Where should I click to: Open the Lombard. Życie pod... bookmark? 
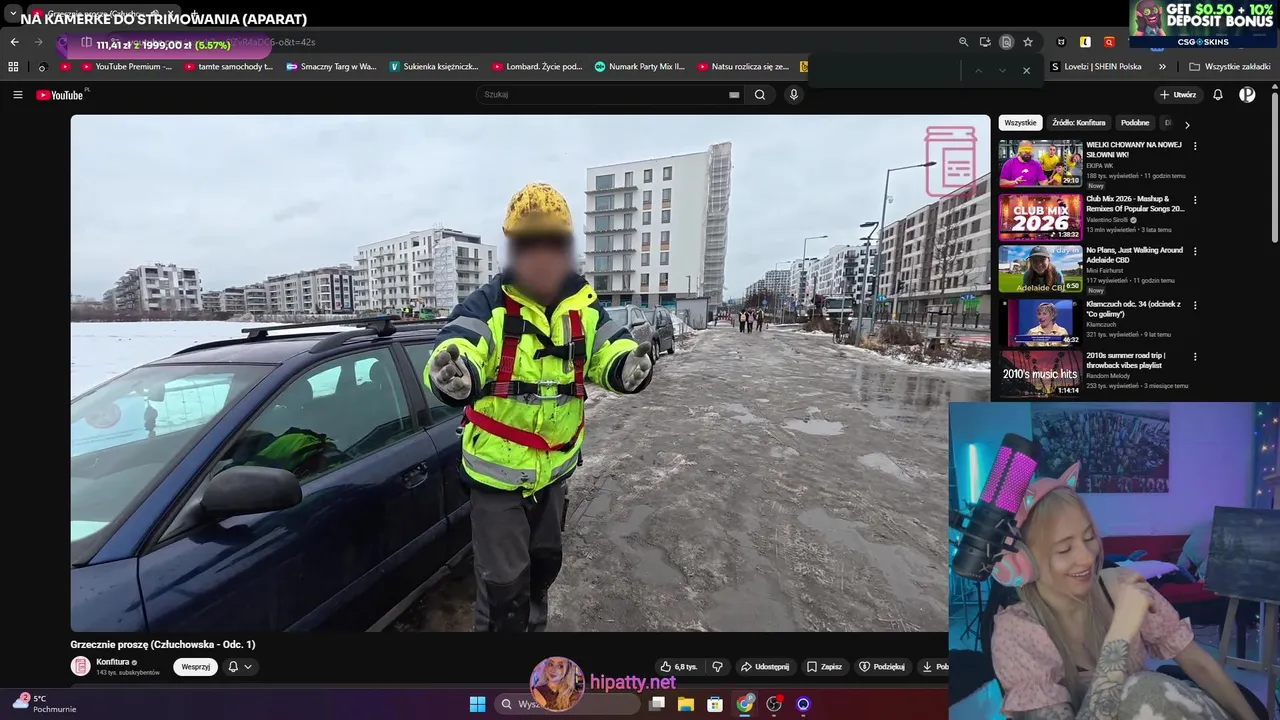(537, 67)
